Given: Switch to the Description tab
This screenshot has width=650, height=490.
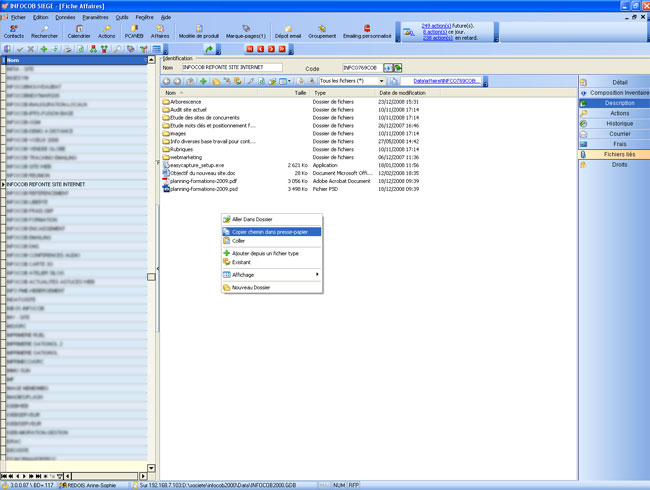Looking at the screenshot, I should tap(614, 103).
